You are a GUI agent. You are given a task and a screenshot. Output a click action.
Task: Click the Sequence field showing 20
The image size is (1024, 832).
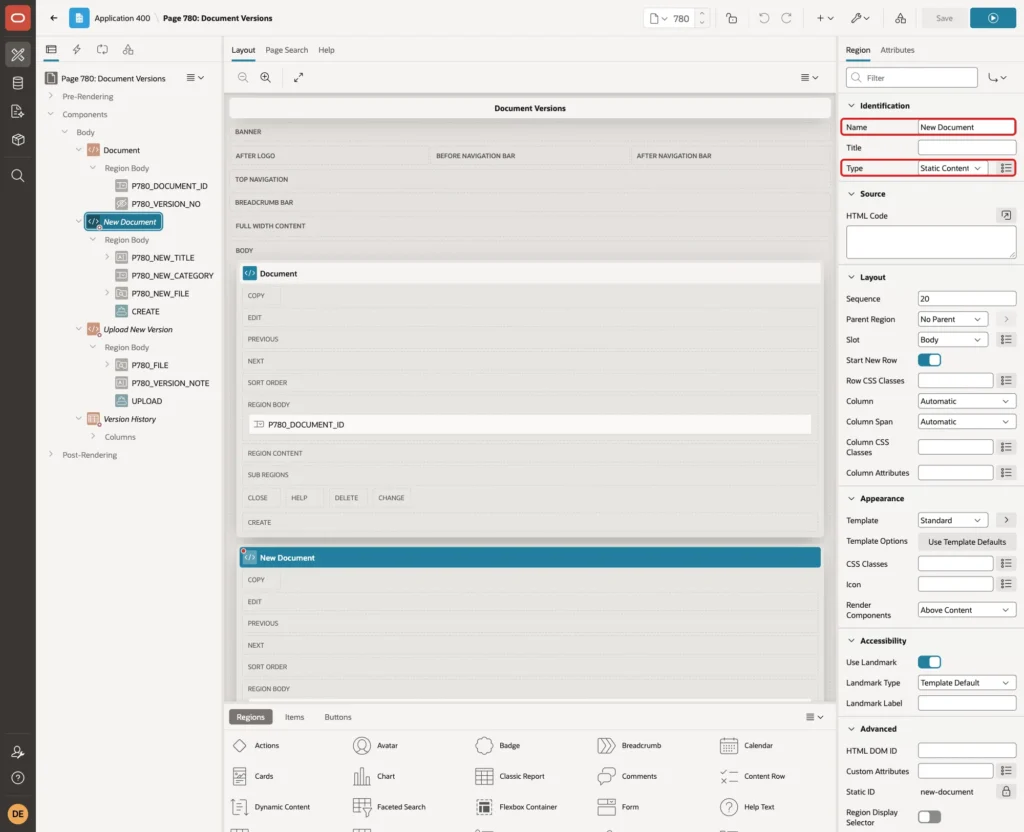(966, 298)
